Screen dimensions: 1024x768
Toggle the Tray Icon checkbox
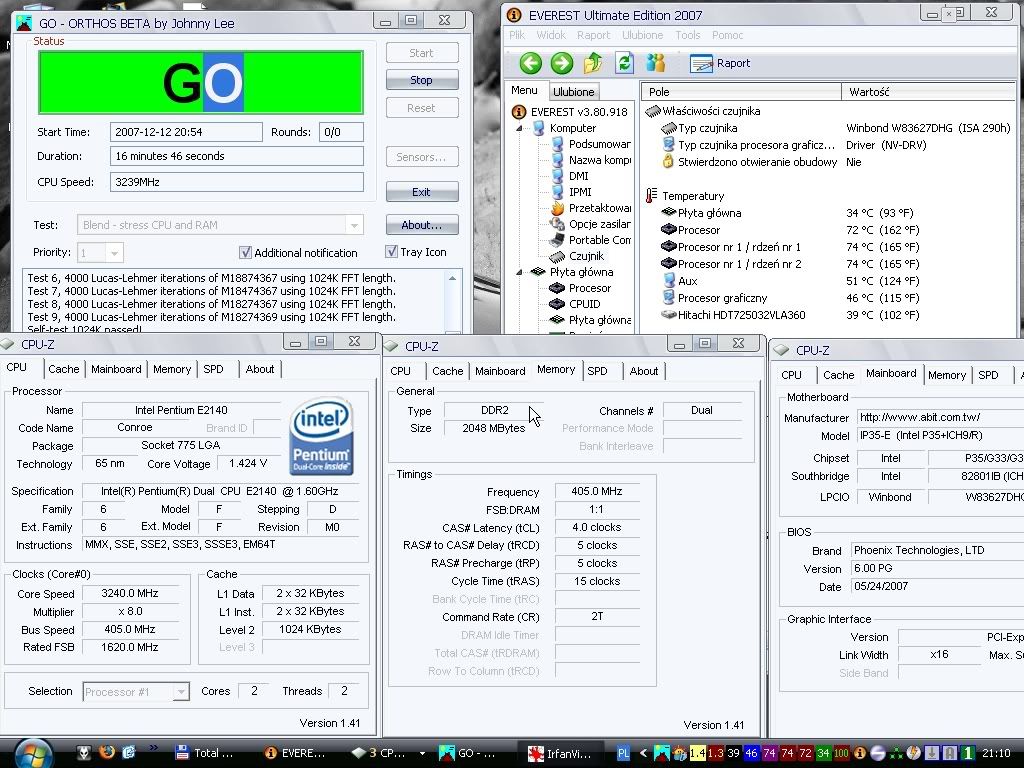(x=391, y=252)
